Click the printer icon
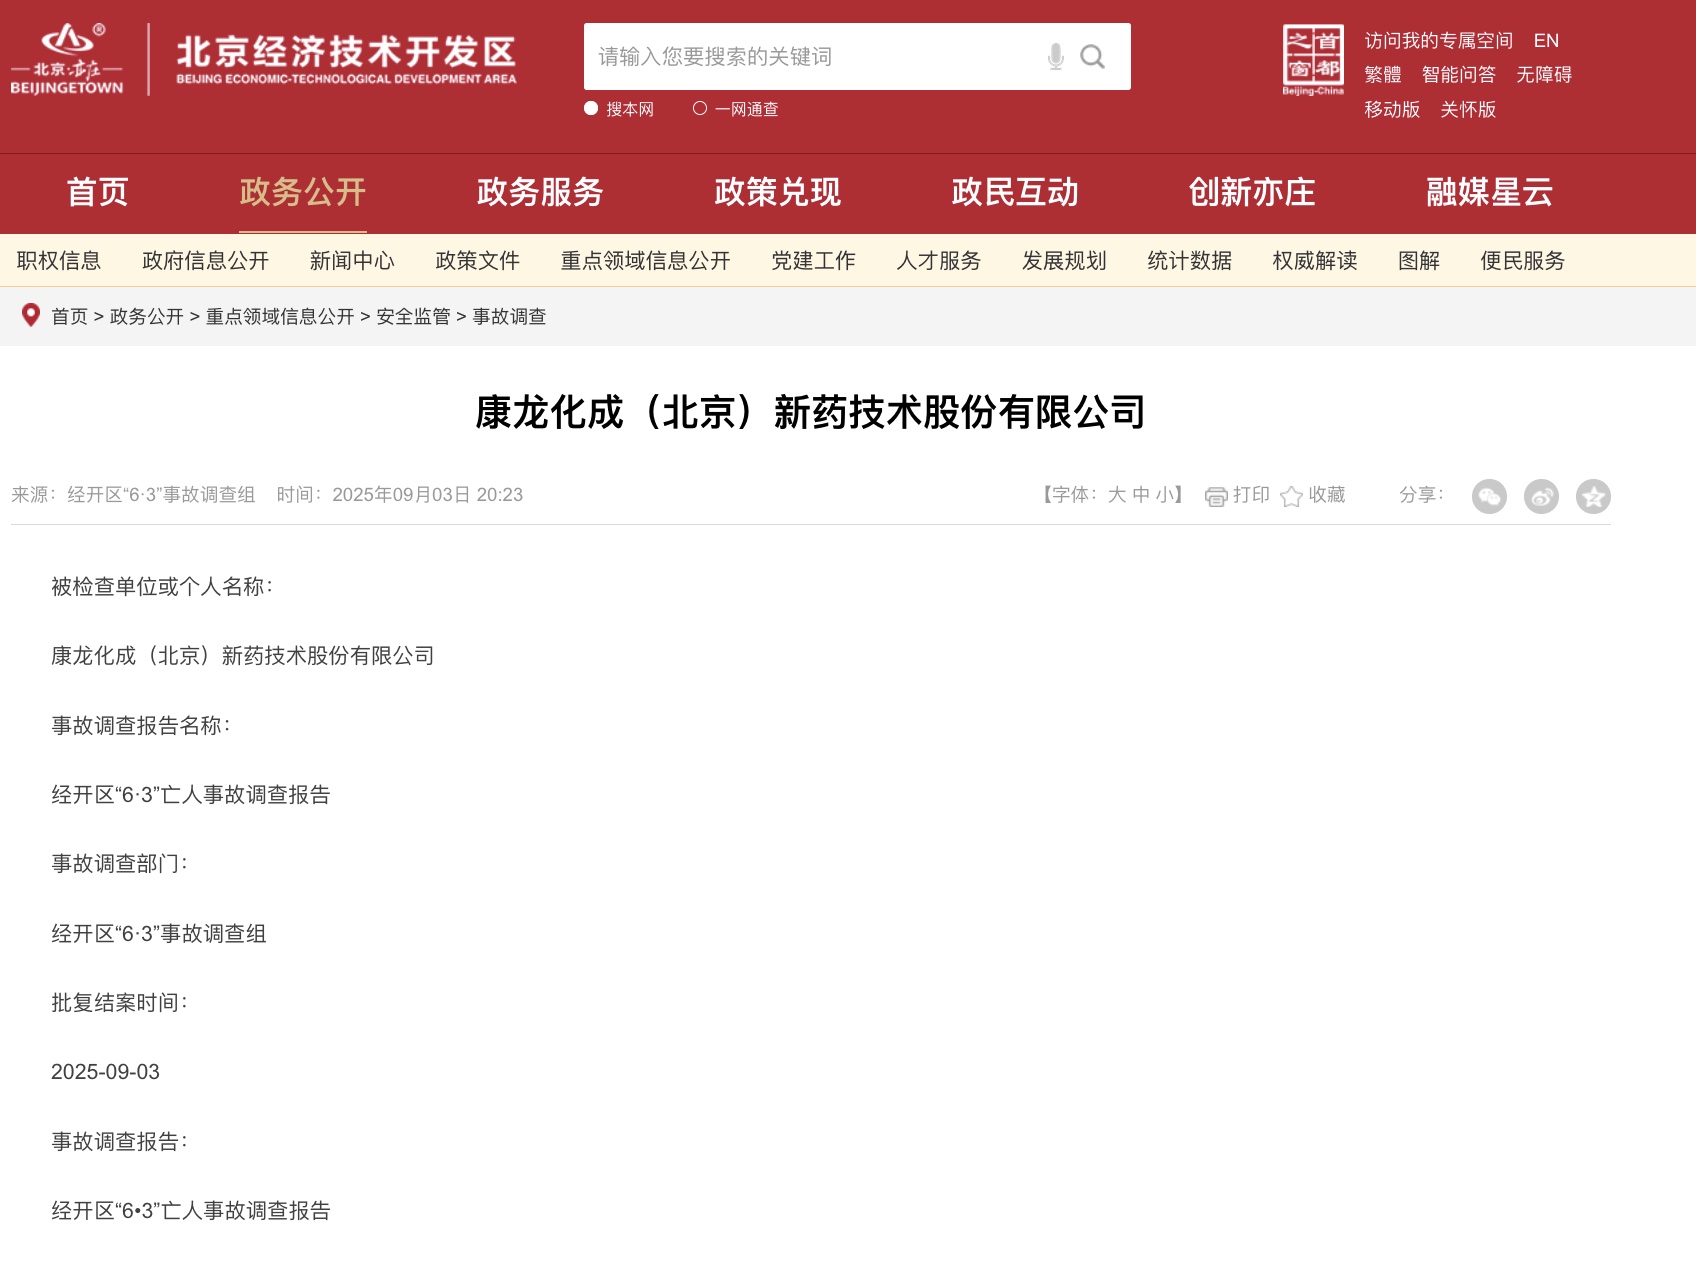The image size is (1696, 1270). [1216, 496]
